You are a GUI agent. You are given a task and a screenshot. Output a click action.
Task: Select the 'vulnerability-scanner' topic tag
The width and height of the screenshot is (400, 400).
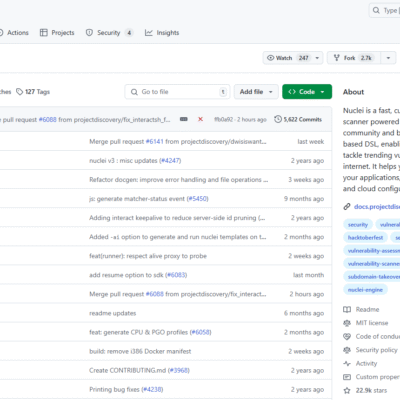click(x=372, y=264)
